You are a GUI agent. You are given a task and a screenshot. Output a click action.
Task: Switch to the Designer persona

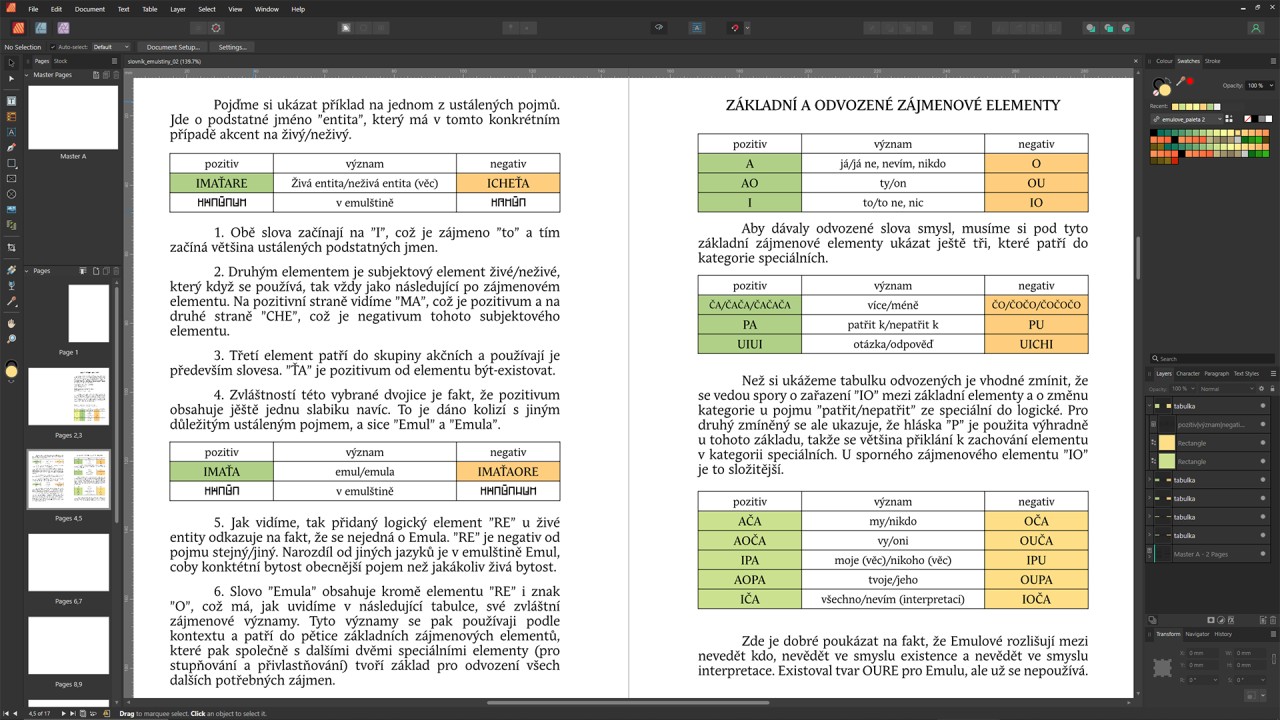click(41, 28)
